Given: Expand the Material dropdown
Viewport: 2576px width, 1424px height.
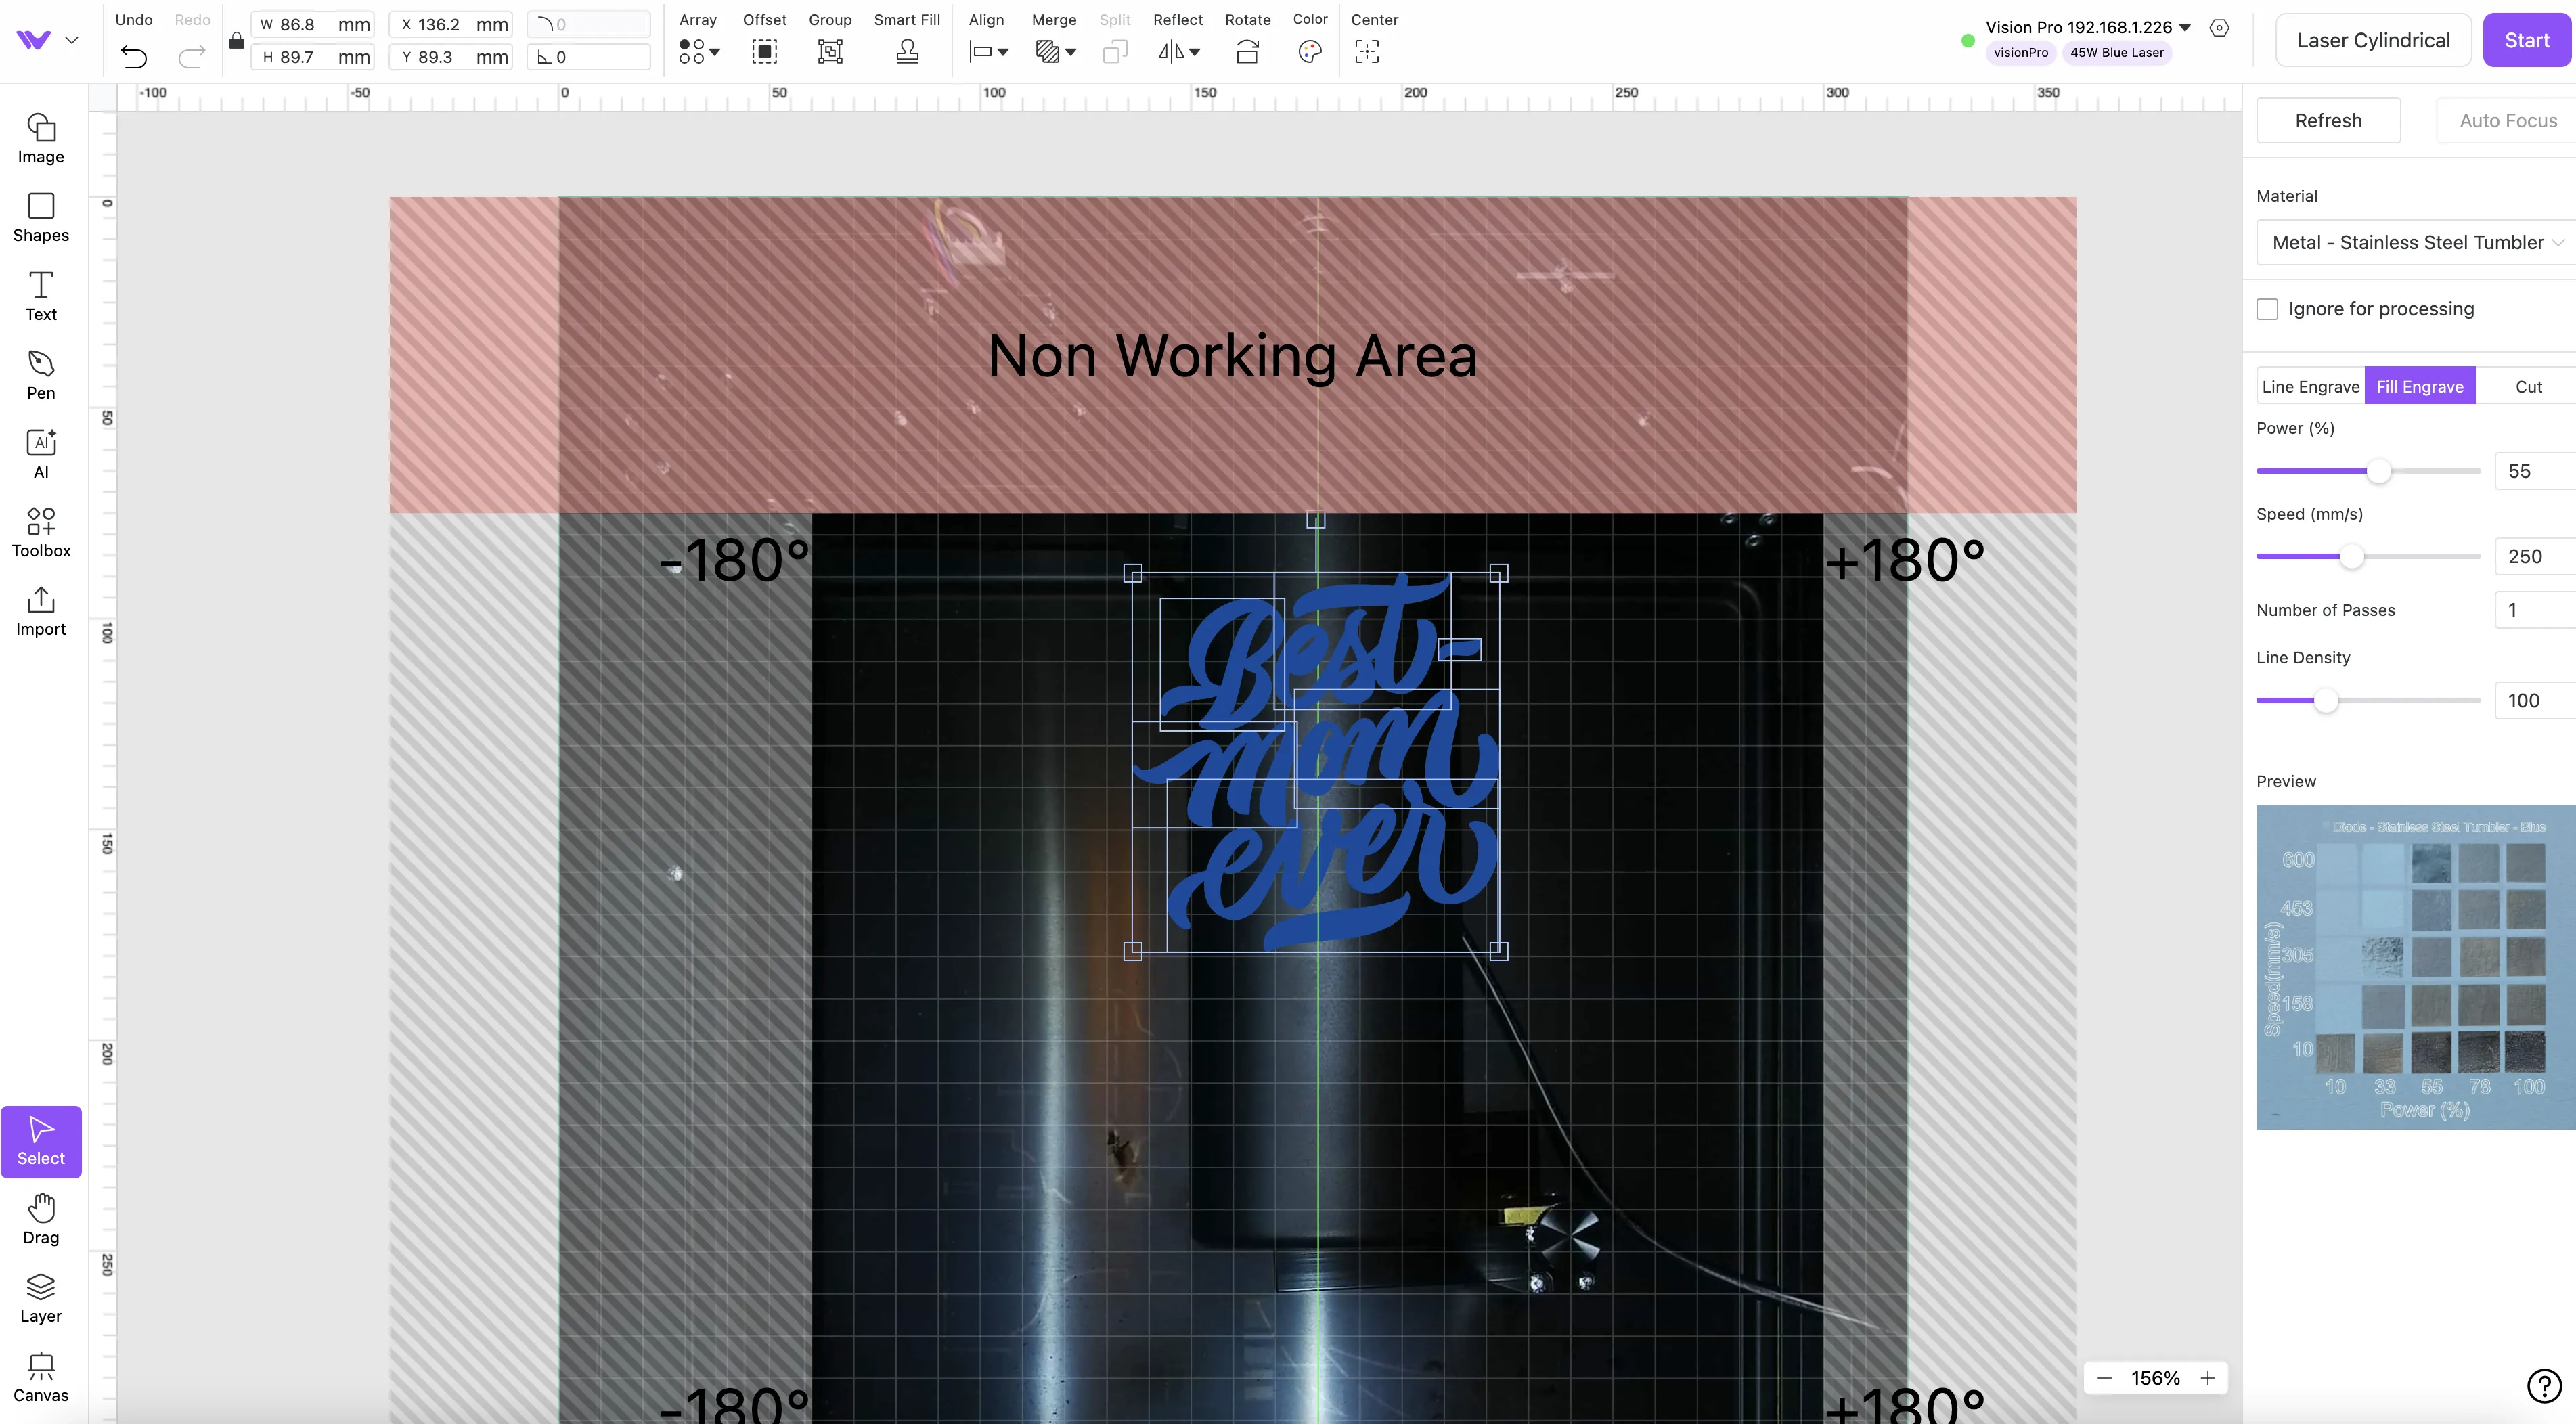Looking at the screenshot, I should [x=2415, y=242].
